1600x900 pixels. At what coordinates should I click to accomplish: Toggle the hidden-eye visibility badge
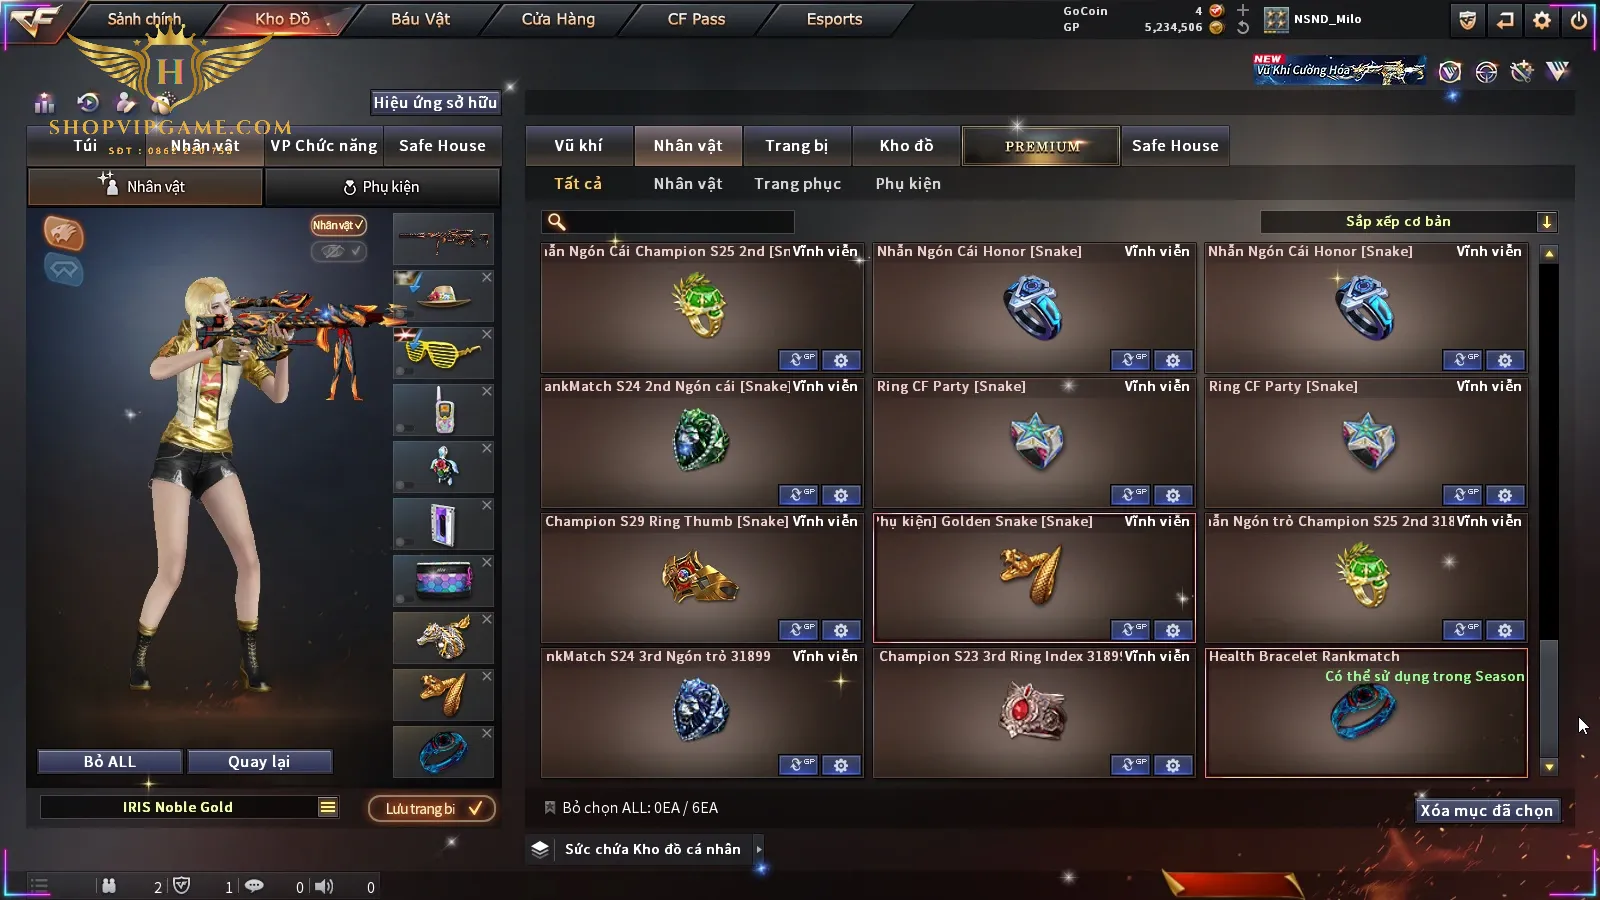(x=338, y=251)
